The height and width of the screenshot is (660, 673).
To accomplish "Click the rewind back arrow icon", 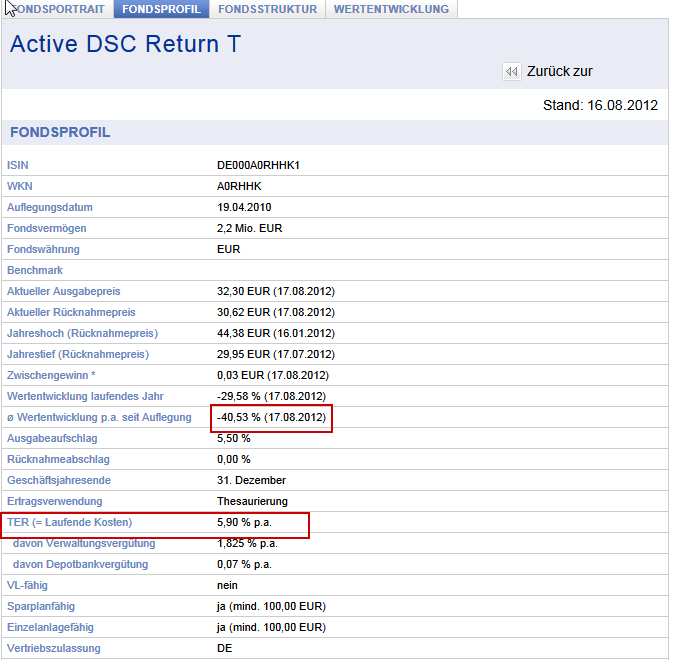I will click(x=512, y=71).
